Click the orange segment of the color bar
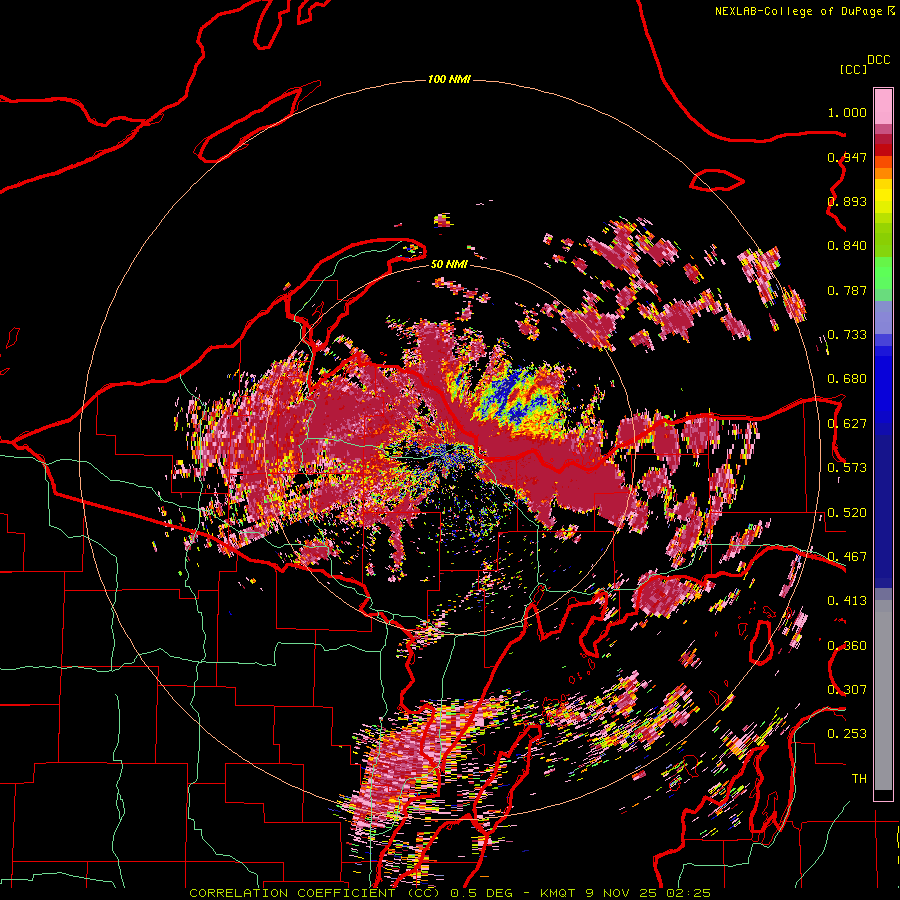900x900 pixels. [883, 168]
